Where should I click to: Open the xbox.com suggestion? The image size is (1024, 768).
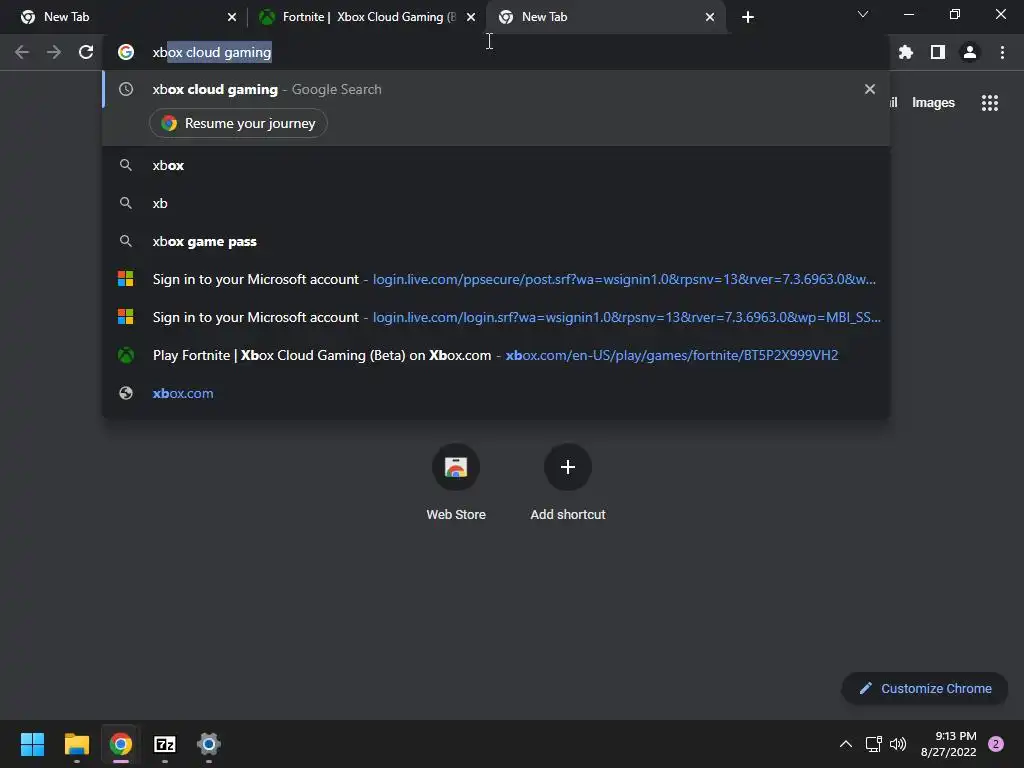click(x=496, y=393)
